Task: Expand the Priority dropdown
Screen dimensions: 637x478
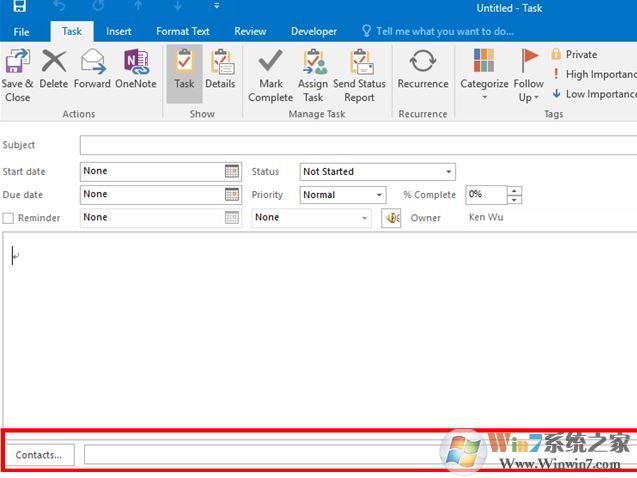Action: (379, 195)
